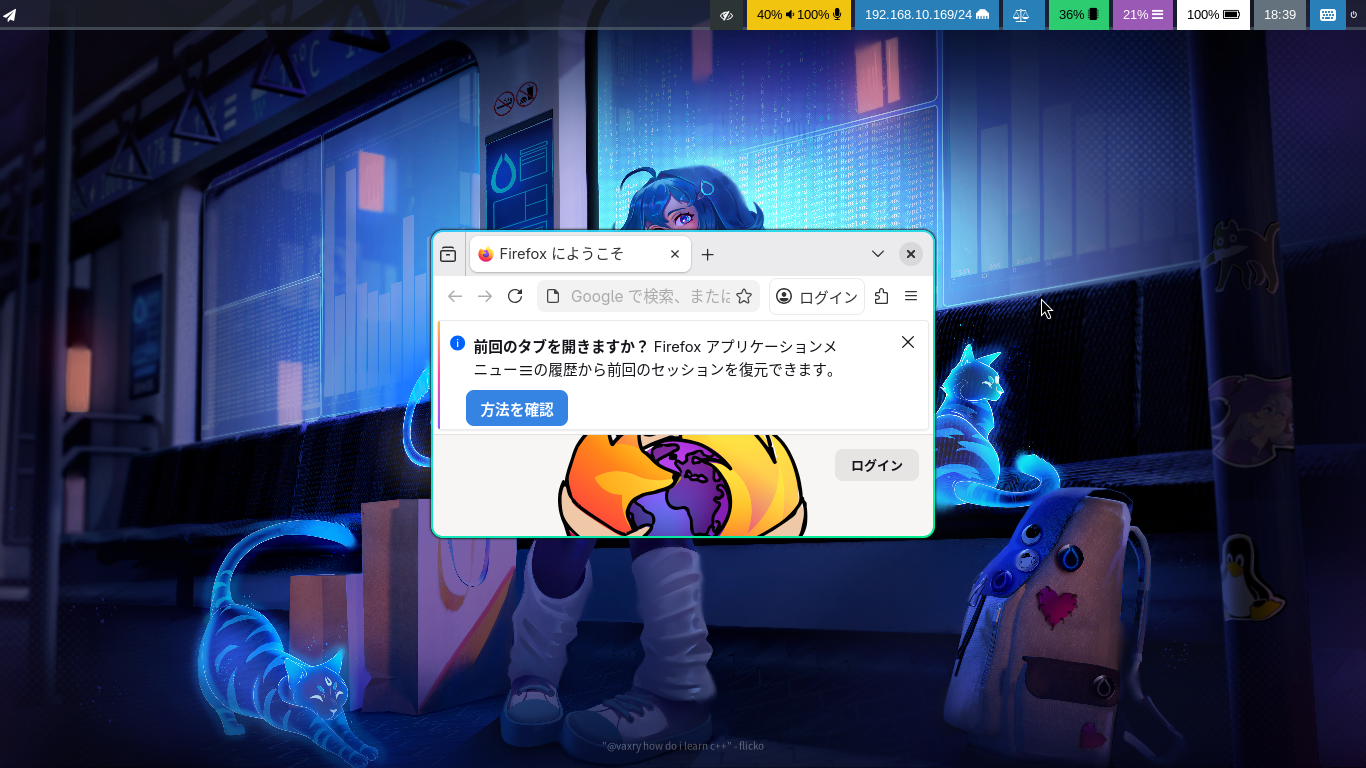Open a new tab with the plus button

pyautogui.click(x=707, y=254)
